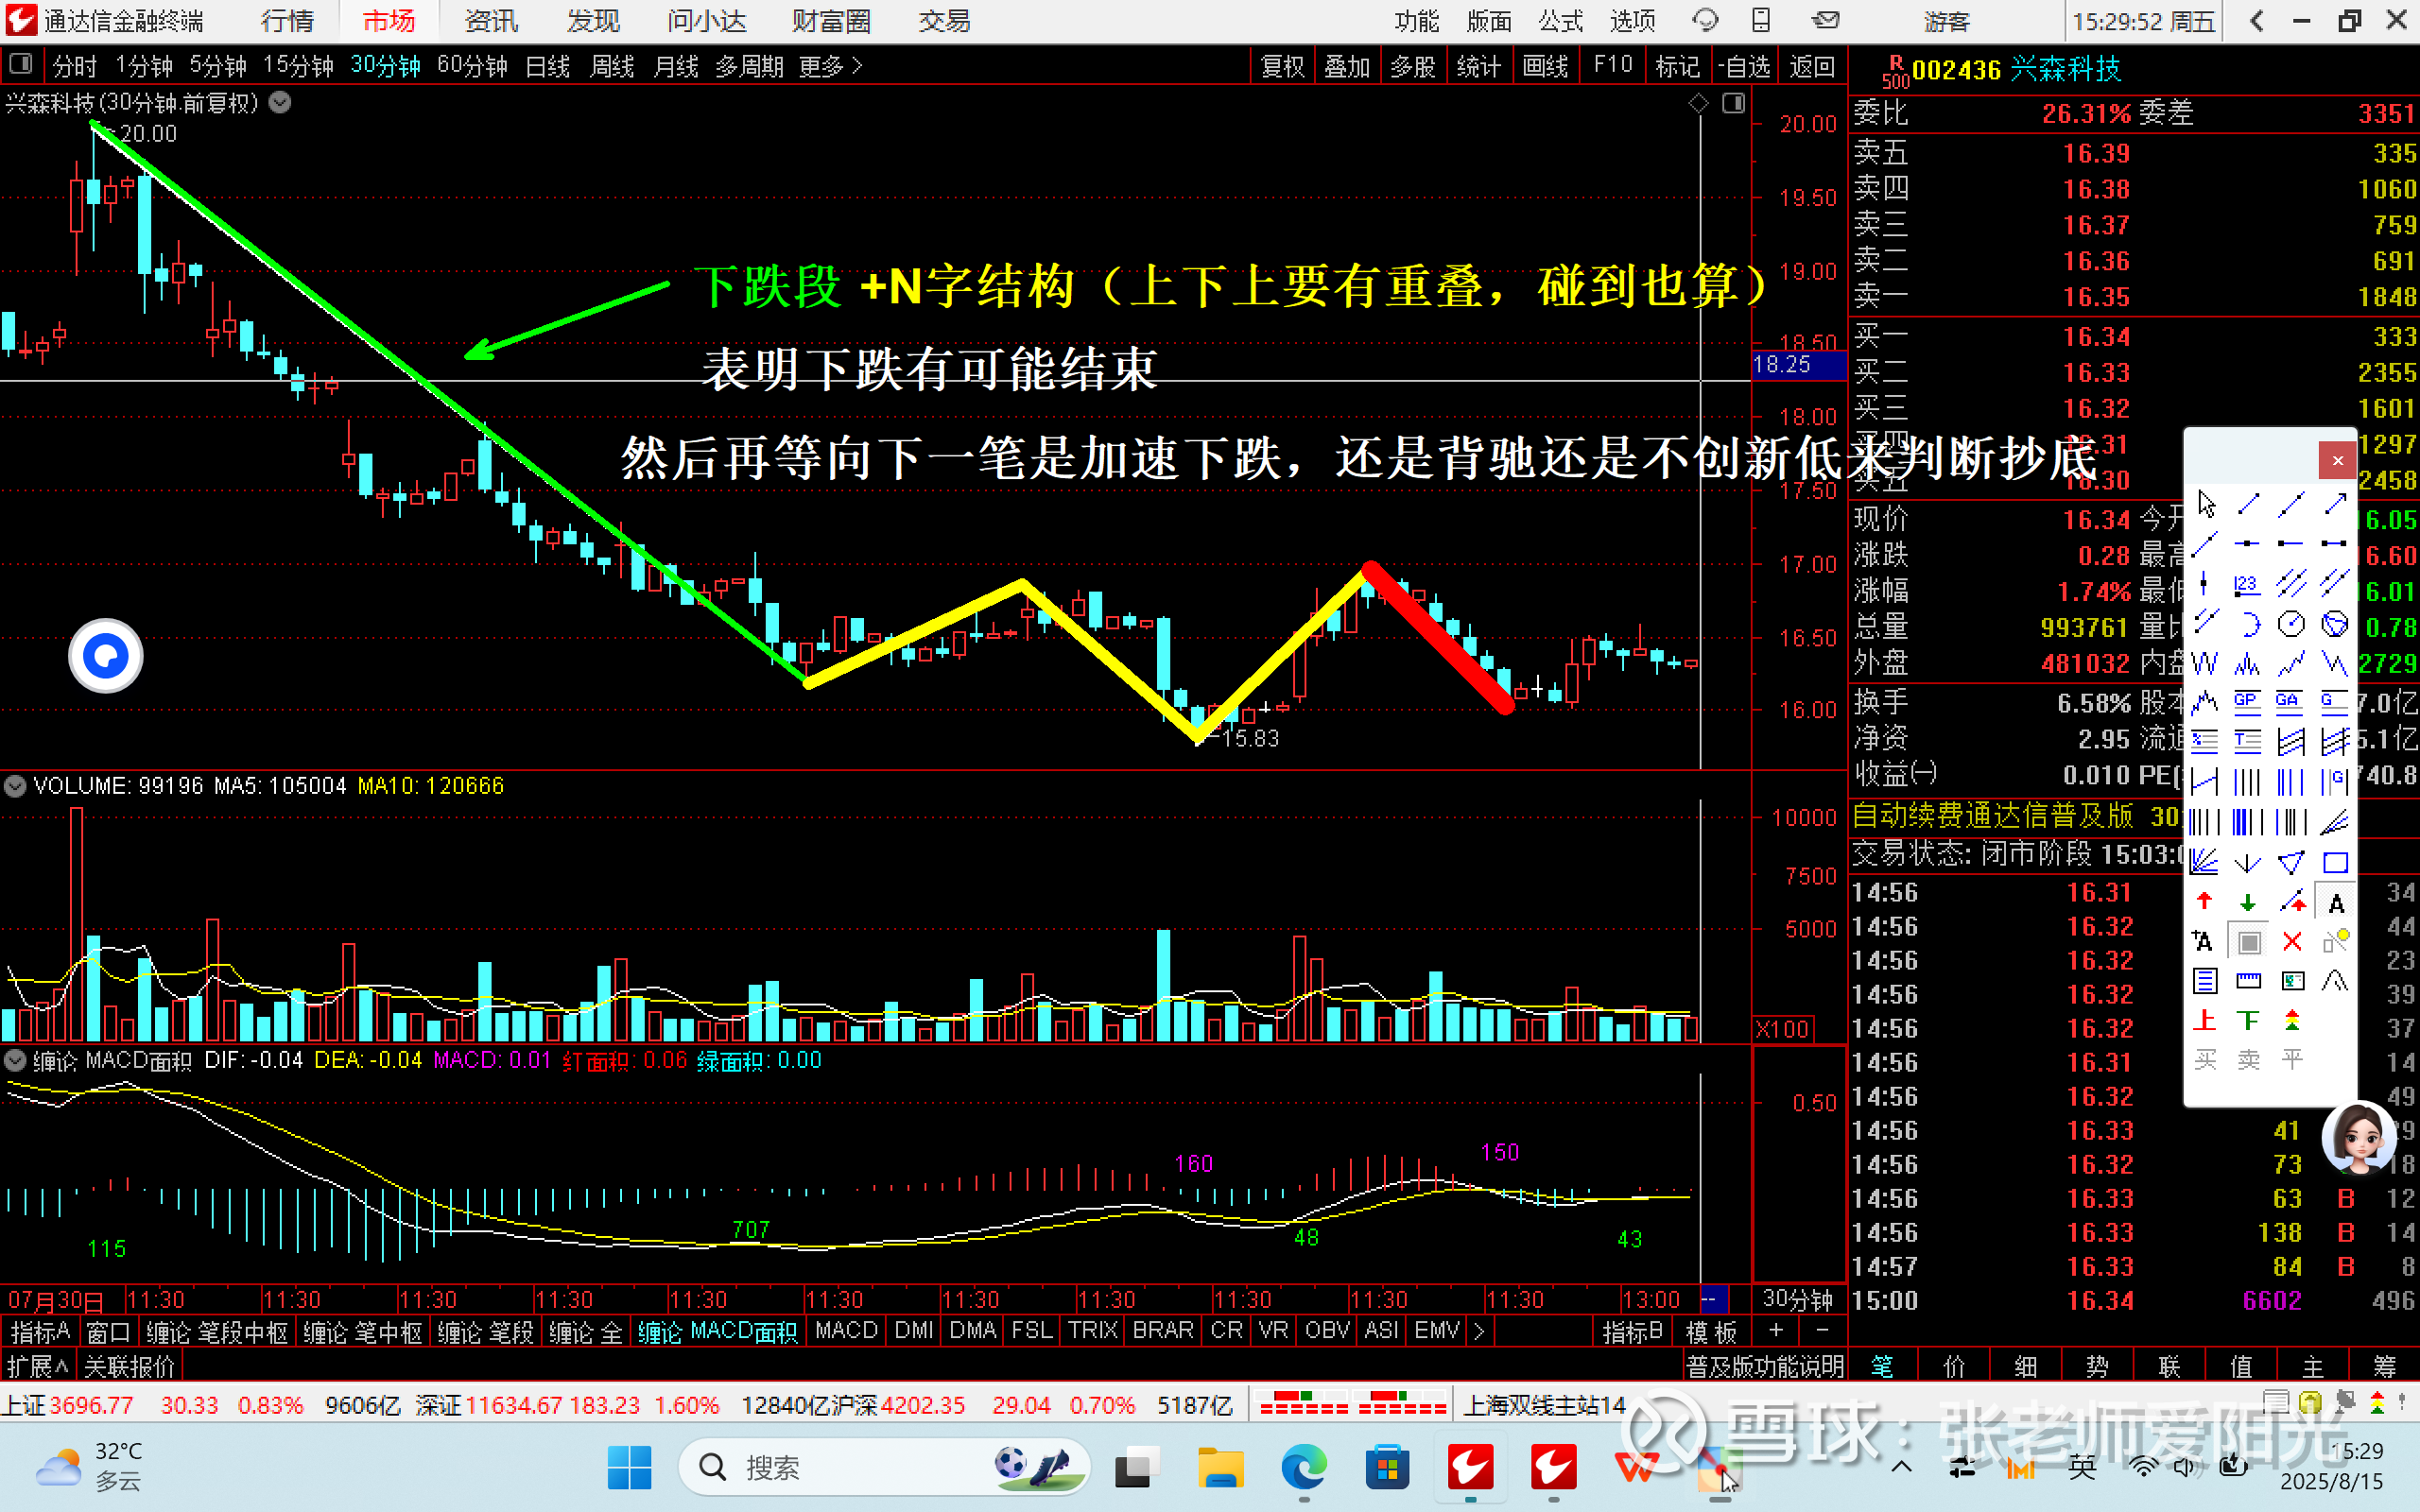Open the mobile phone icon in title bar
2420x1512 pixels.
[x=1761, y=20]
